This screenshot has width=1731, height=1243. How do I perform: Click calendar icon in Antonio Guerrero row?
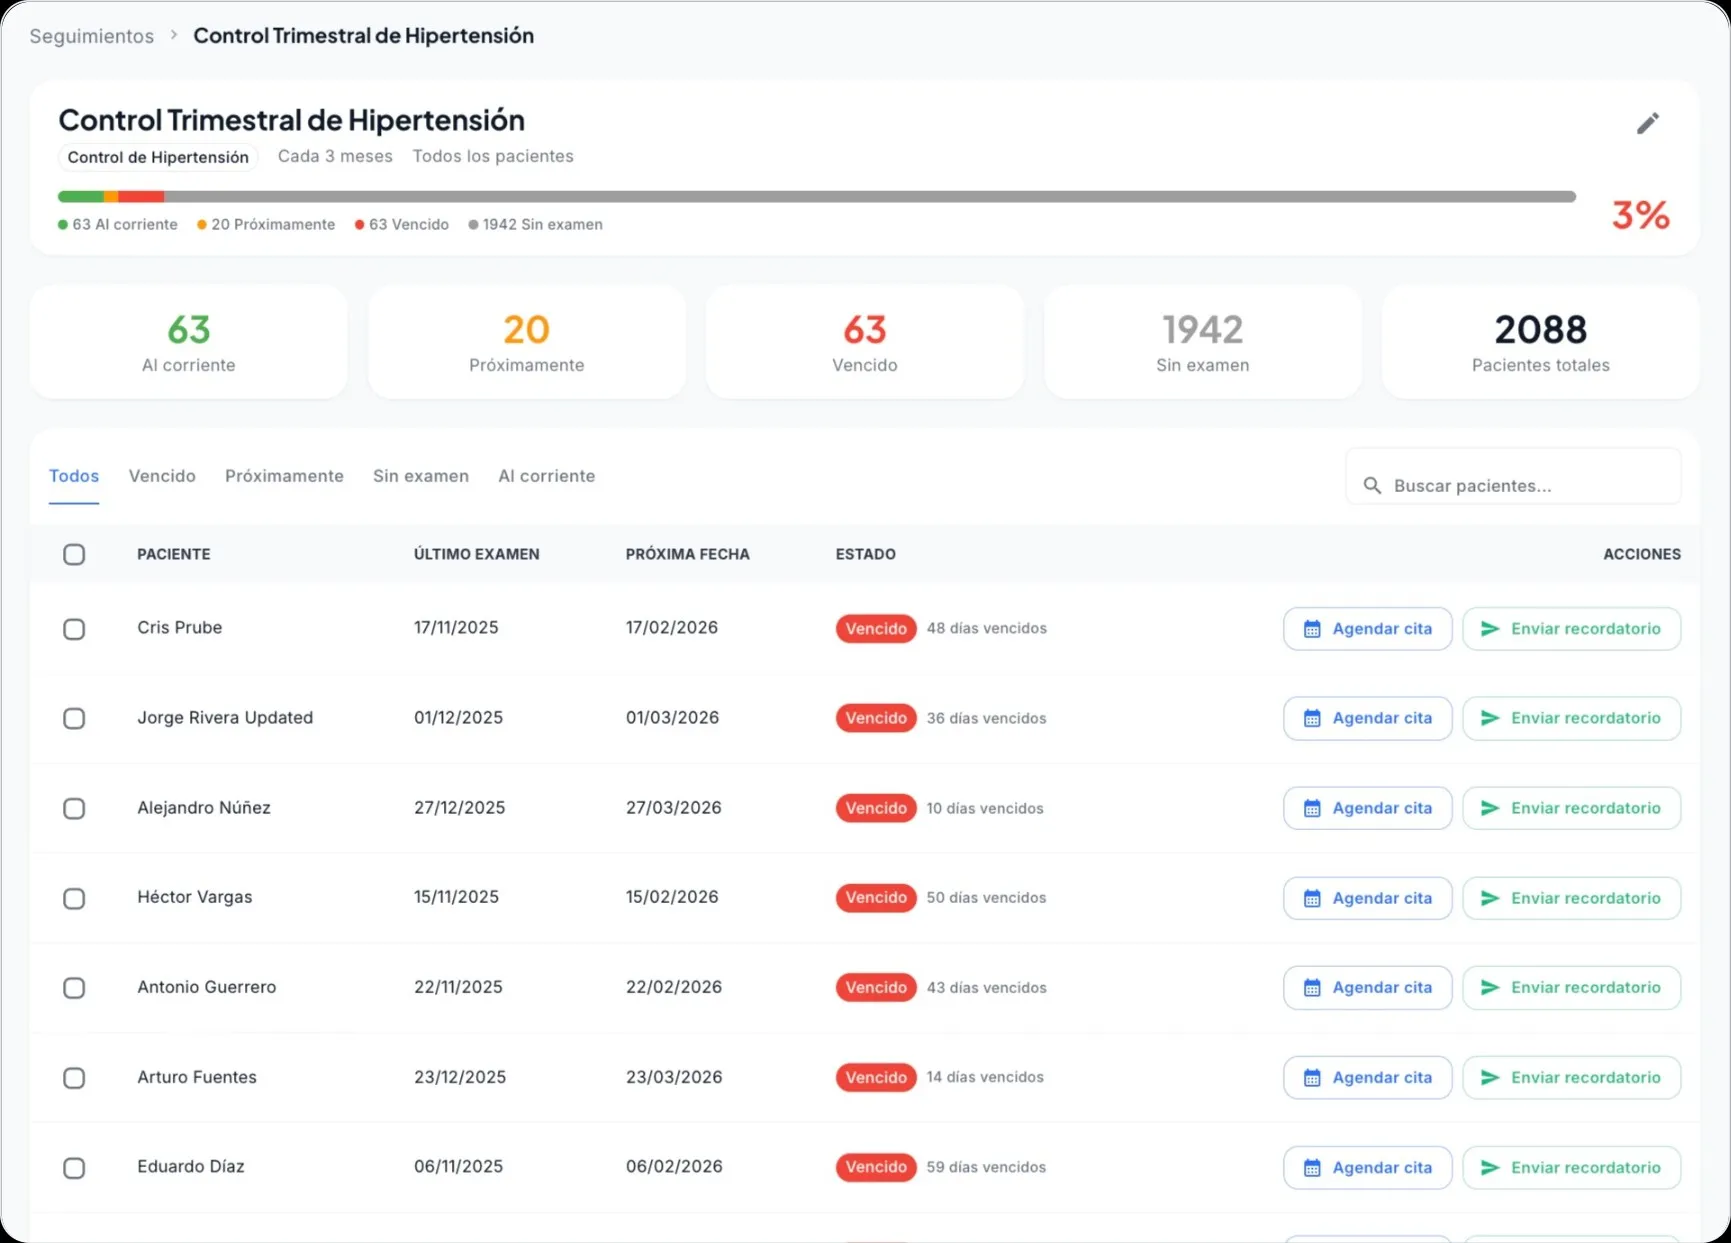pos(1312,988)
